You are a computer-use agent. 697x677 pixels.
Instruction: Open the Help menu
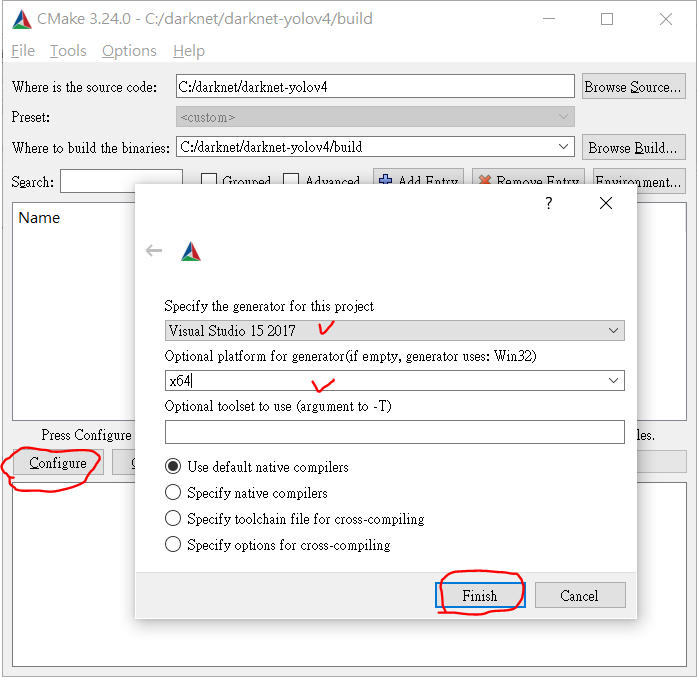click(189, 51)
